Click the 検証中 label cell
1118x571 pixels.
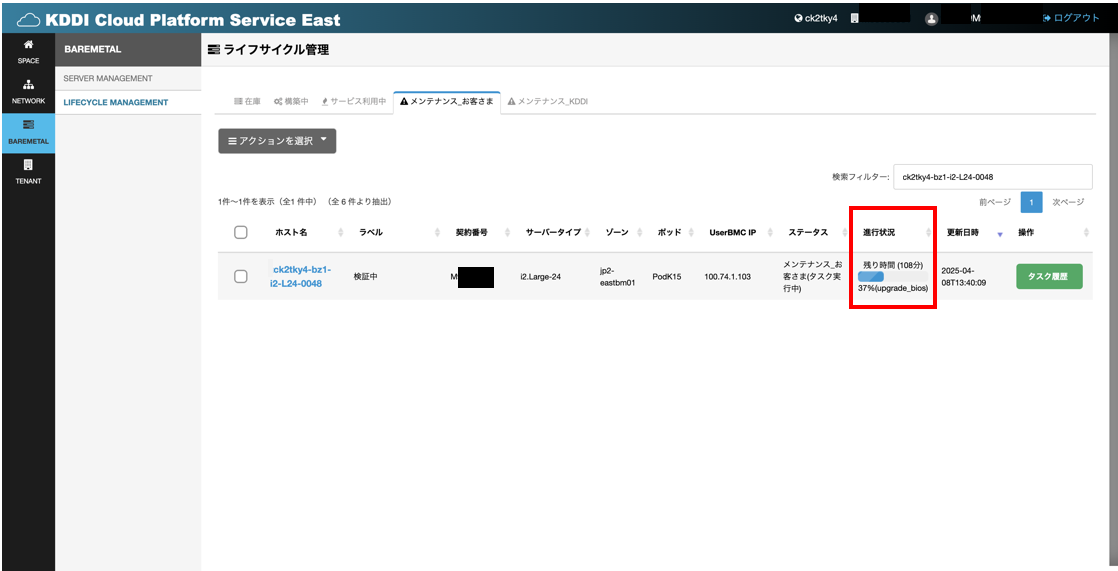(365, 277)
